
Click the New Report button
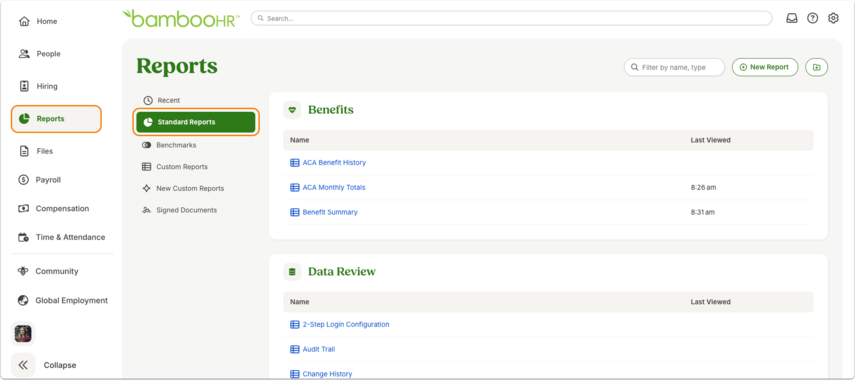pos(765,67)
